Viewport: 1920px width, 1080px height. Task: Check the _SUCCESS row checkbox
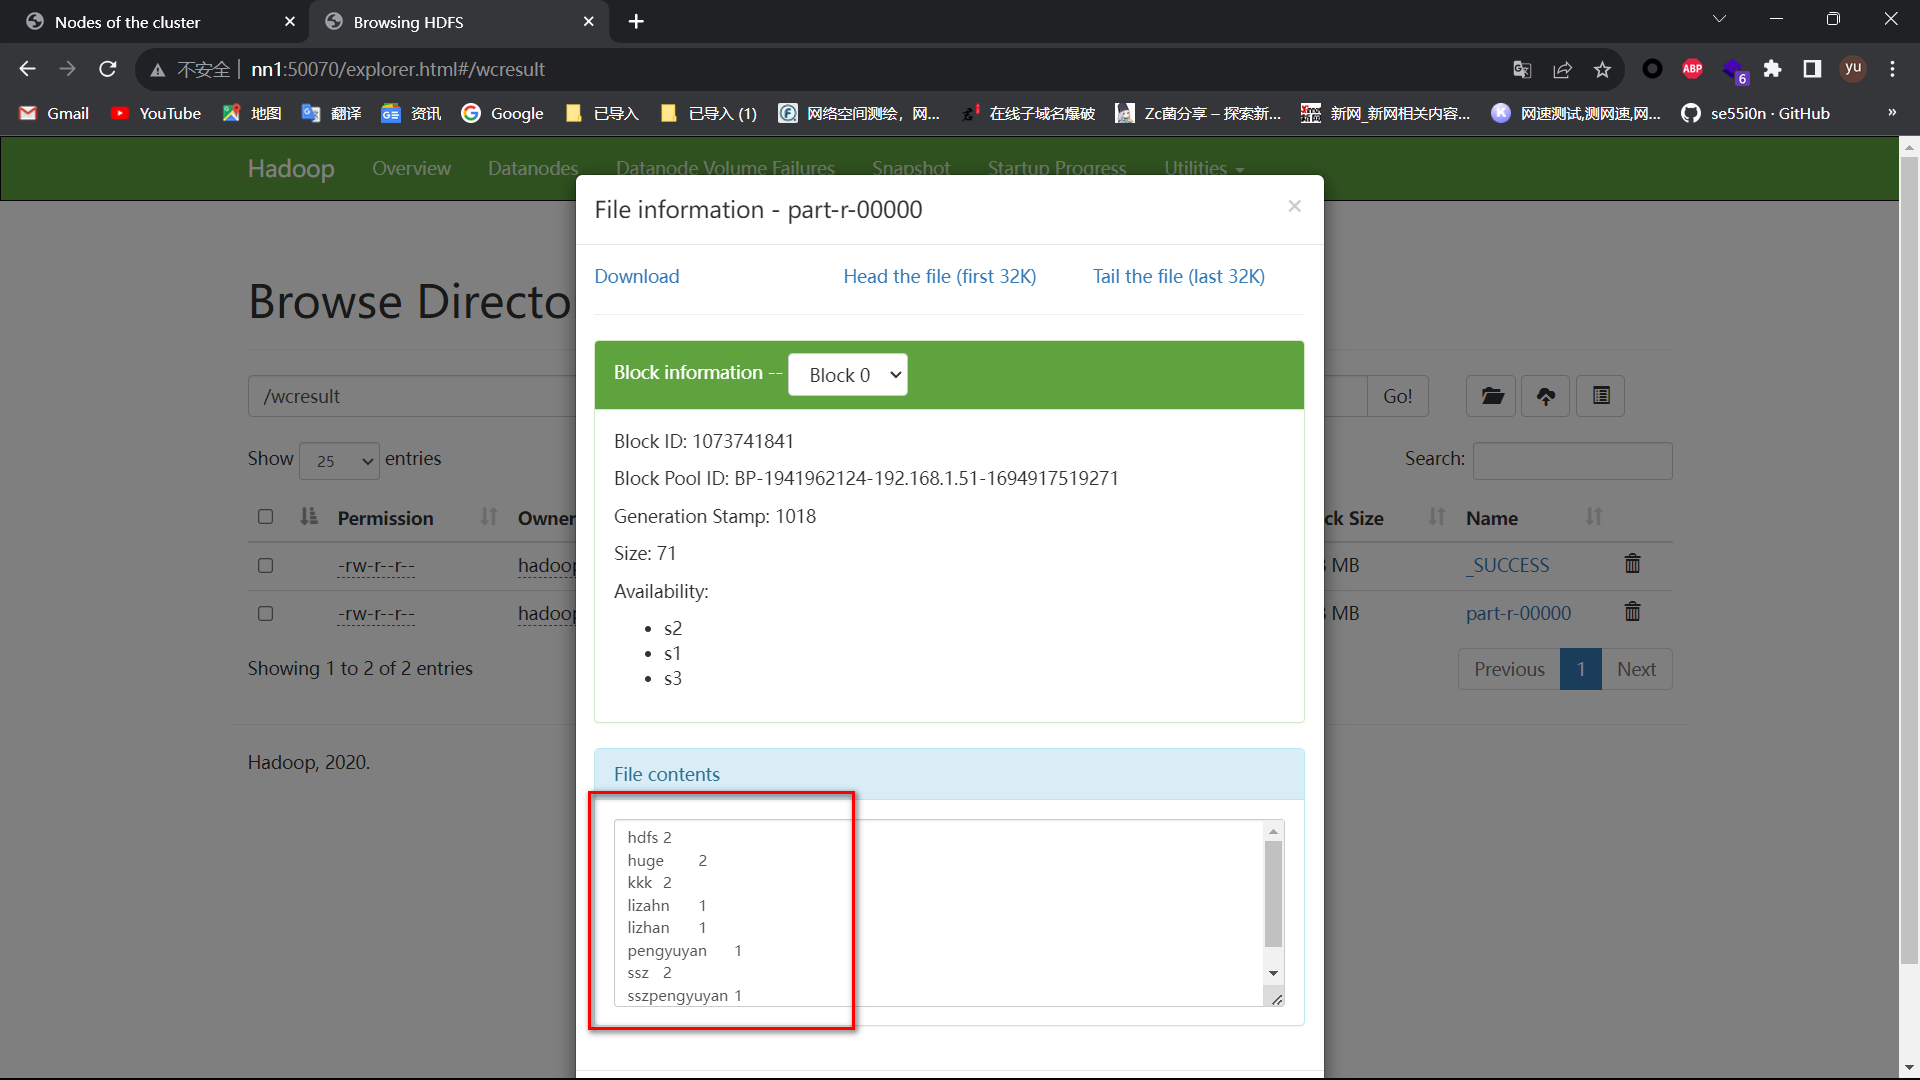click(x=265, y=565)
